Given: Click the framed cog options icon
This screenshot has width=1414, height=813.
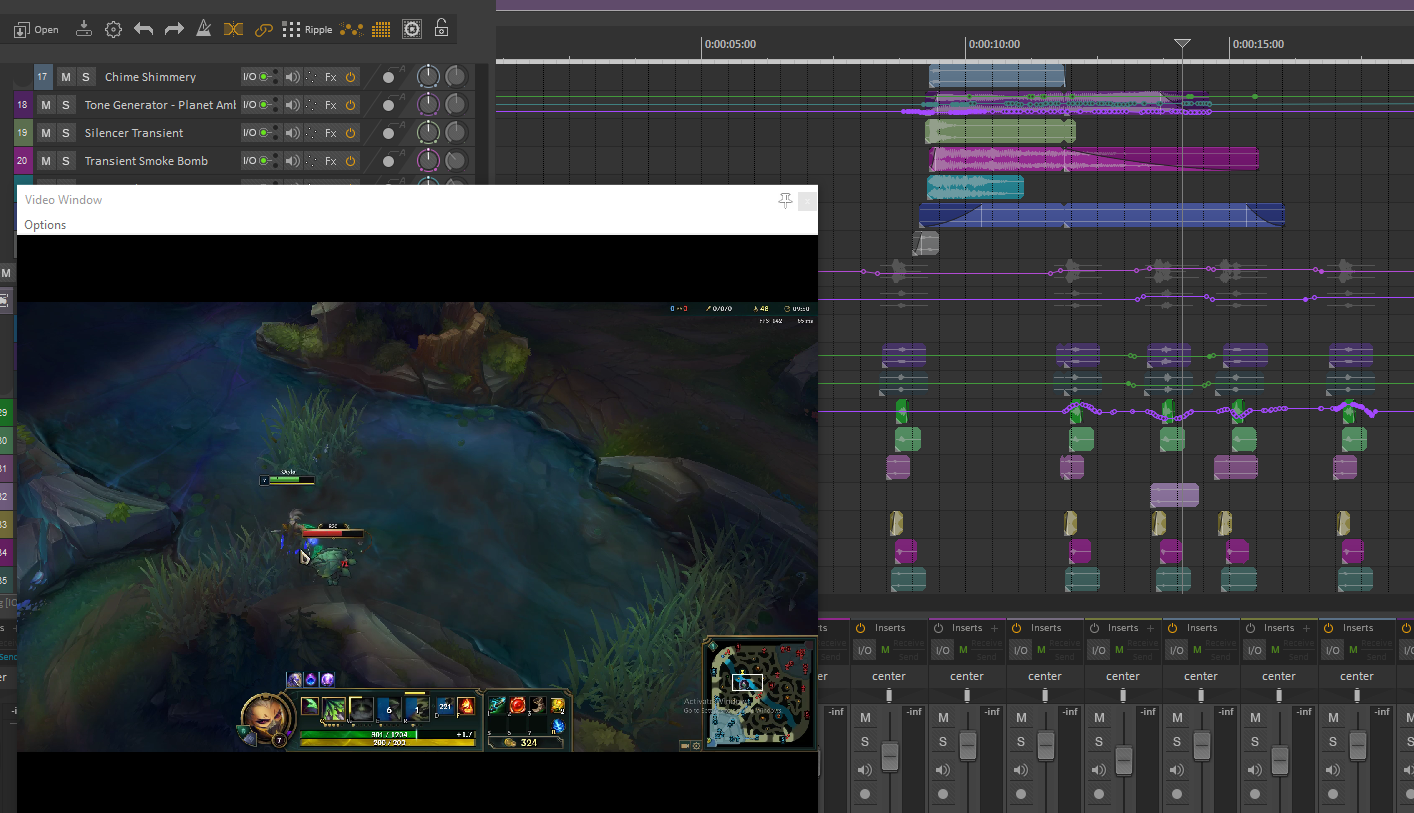Looking at the screenshot, I should (411, 29).
